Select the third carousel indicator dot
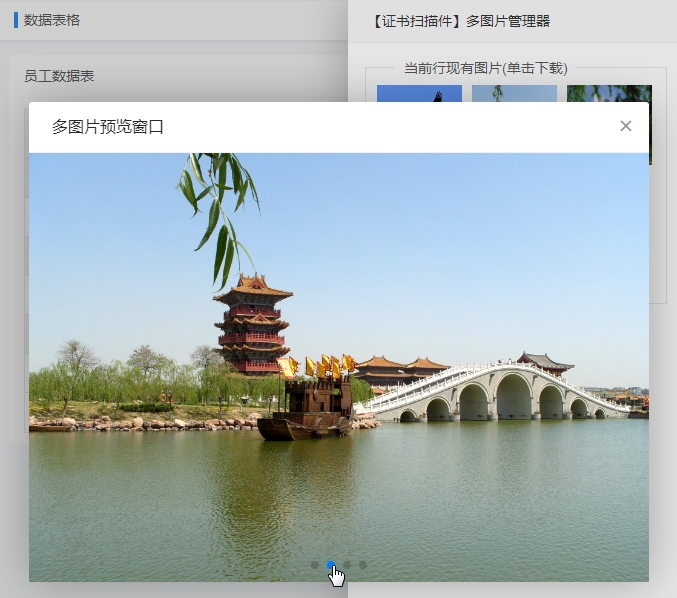677x598 pixels. point(347,565)
